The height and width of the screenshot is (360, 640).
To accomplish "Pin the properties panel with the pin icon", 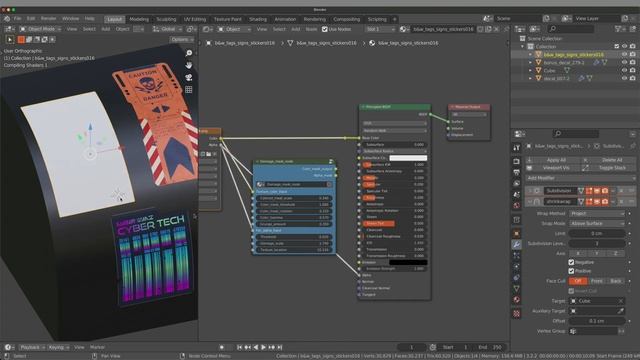I will [x=633, y=146].
